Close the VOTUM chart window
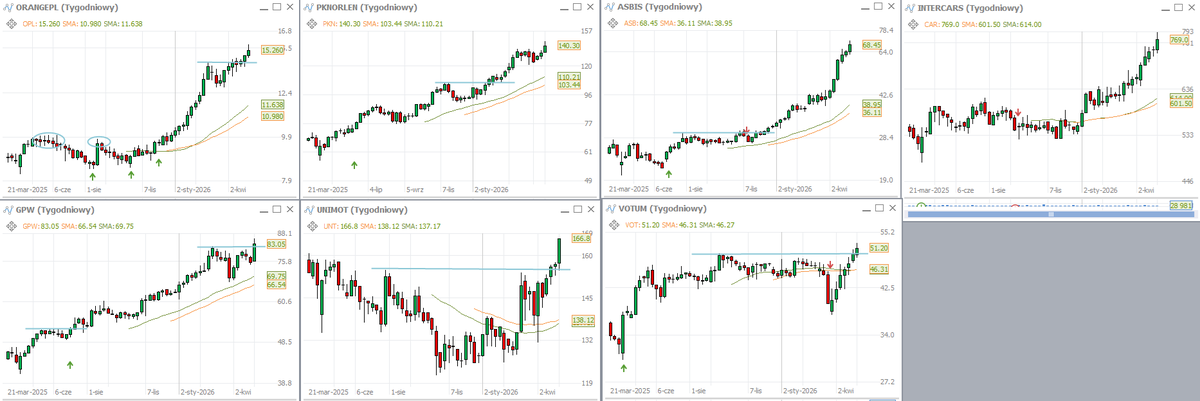The width and height of the screenshot is (1200, 401). click(x=891, y=208)
